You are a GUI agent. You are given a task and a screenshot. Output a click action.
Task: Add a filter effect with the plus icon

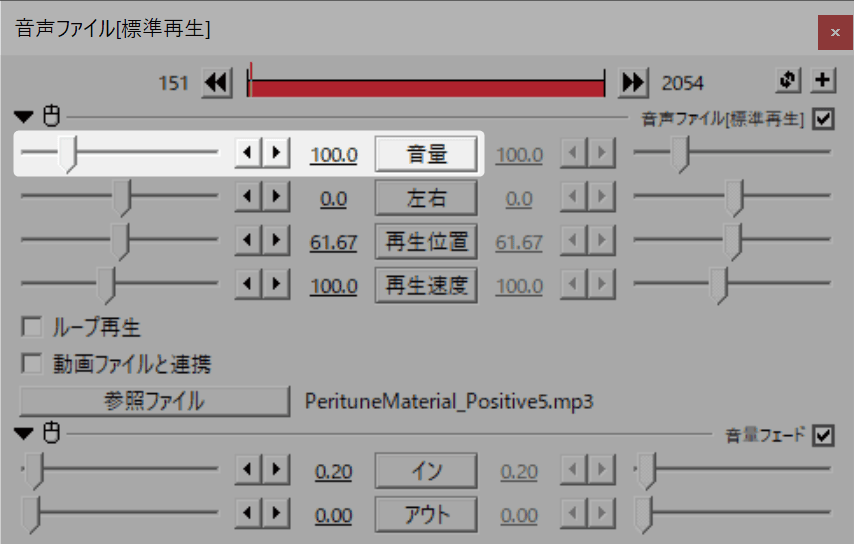pos(823,81)
